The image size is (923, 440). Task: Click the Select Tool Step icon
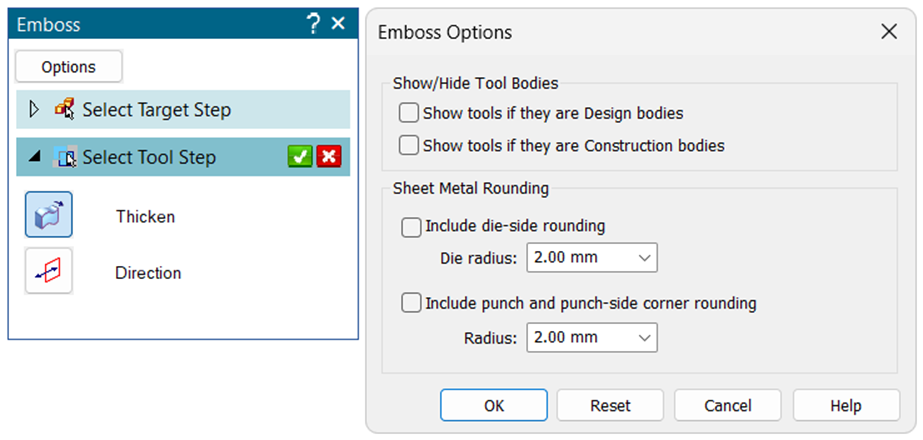(65, 157)
